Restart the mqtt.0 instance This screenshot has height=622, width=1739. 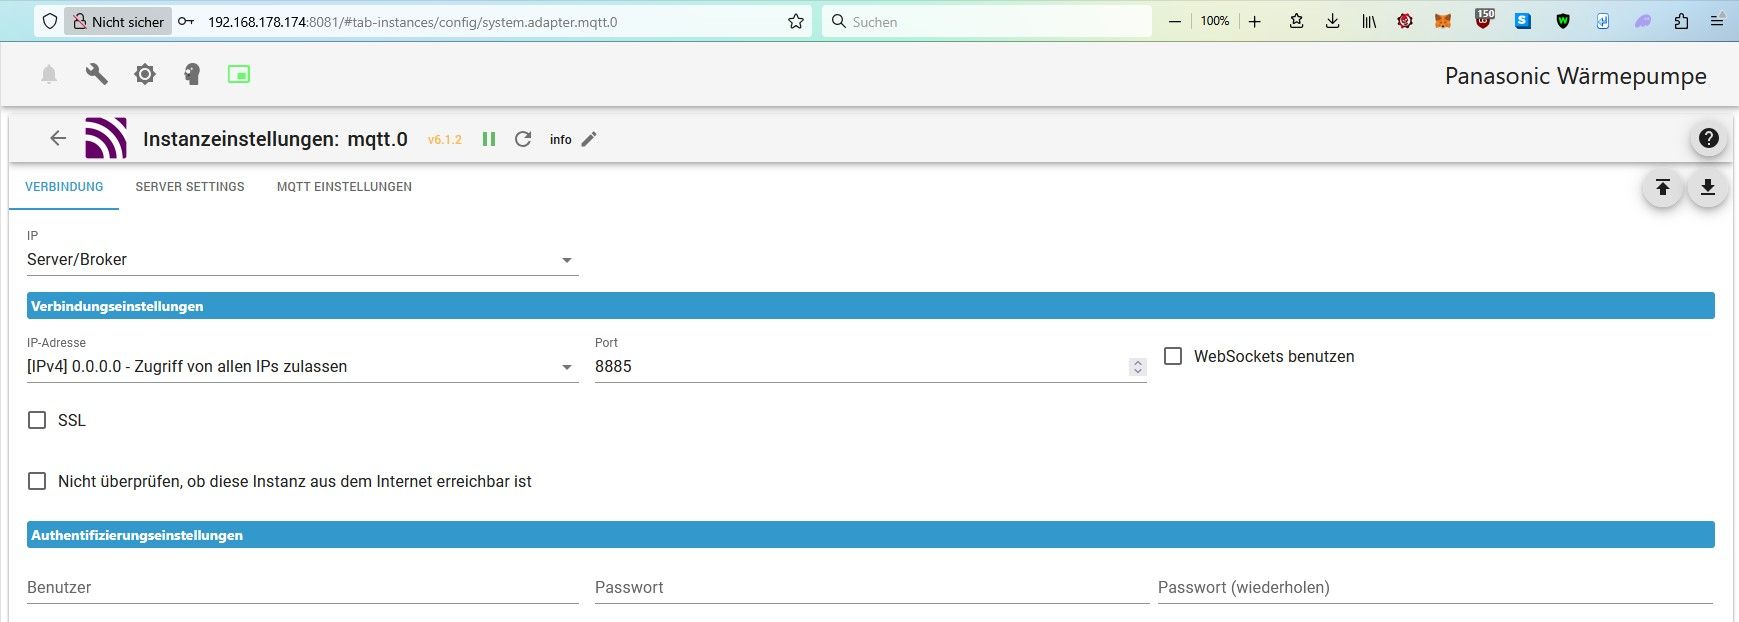(523, 139)
